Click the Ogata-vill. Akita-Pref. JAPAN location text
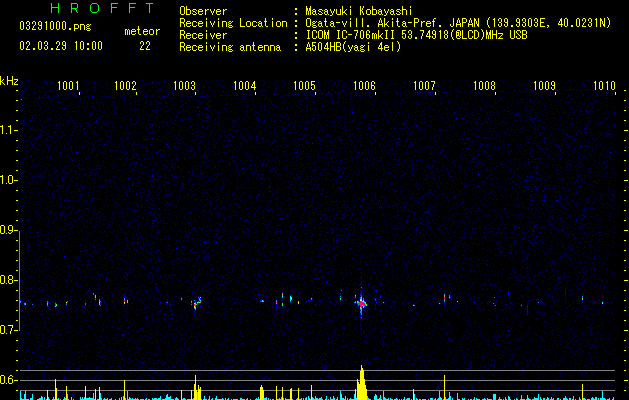 coord(458,23)
